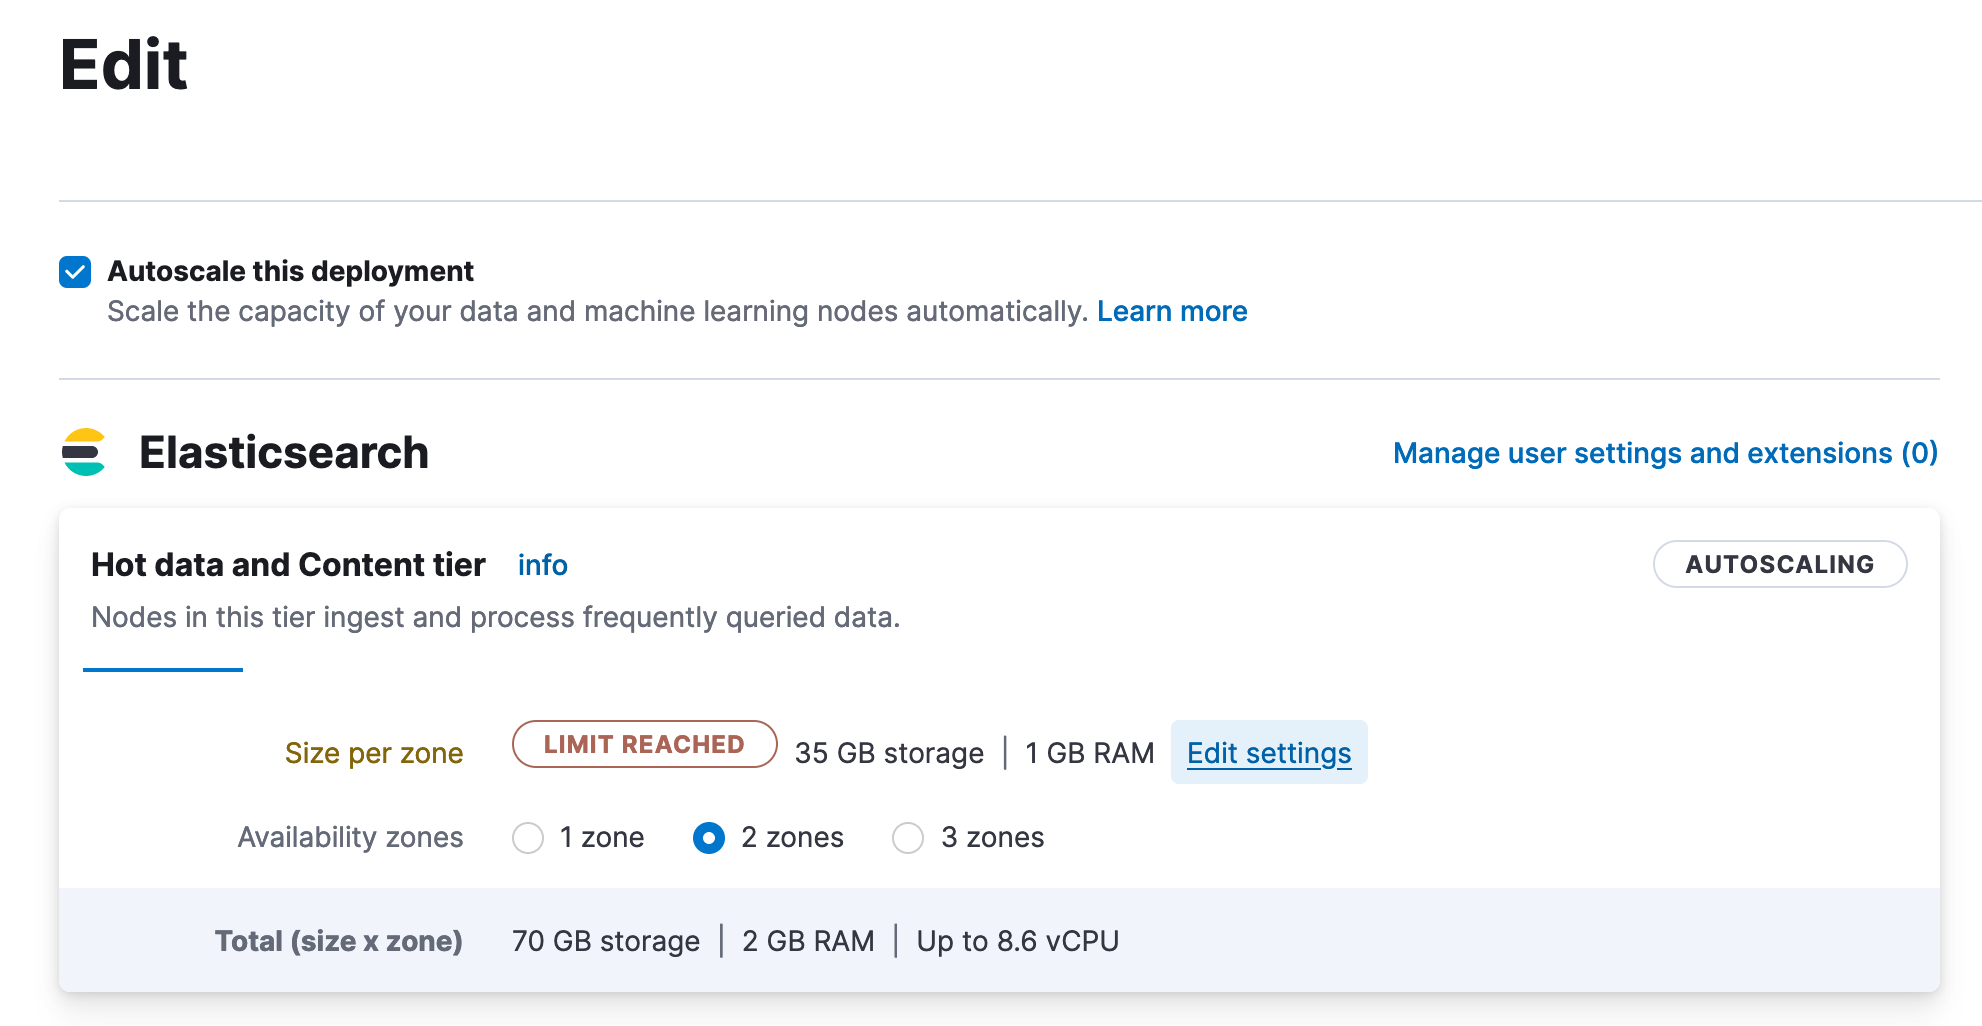Viewport: 1982px width, 1026px height.
Task: Open Edit settings for size per zone
Action: point(1269,753)
